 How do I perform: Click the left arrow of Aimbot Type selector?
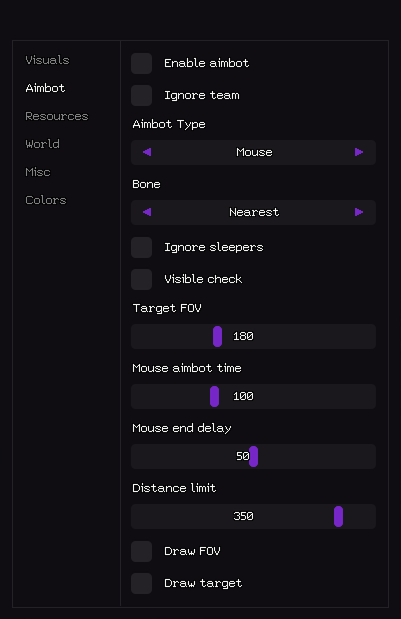point(147,152)
